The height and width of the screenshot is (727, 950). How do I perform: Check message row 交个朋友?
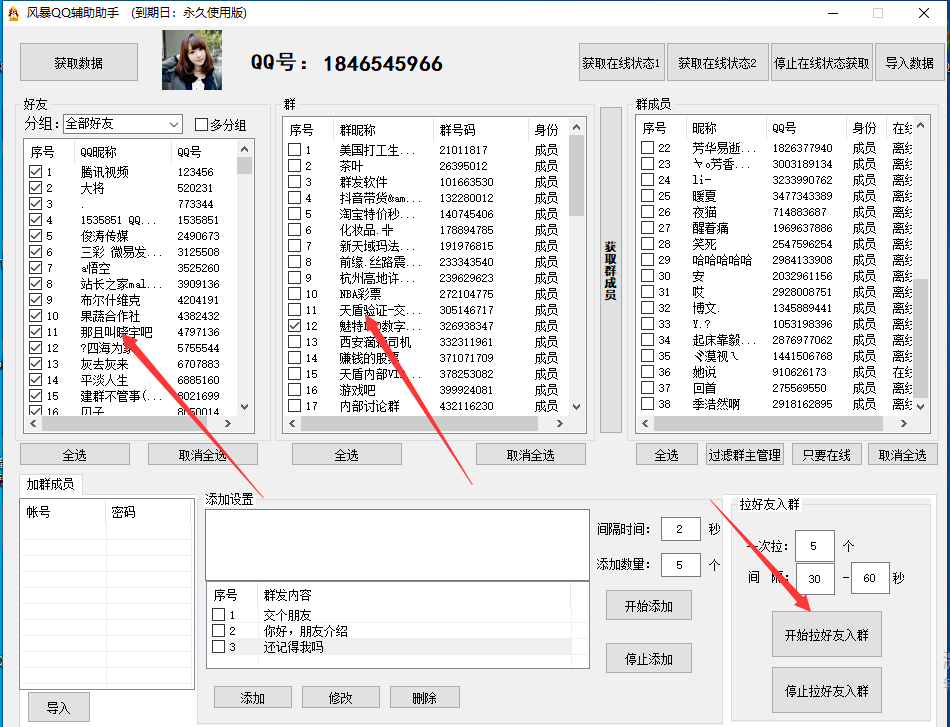(219, 614)
